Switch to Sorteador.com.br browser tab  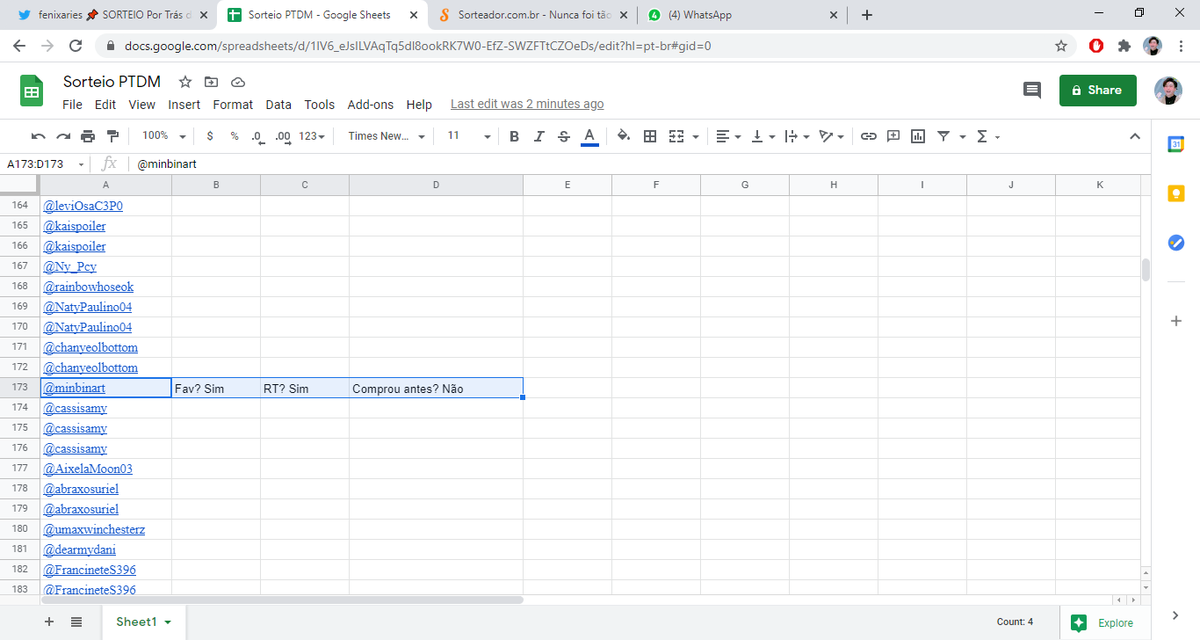[x=535, y=15]
